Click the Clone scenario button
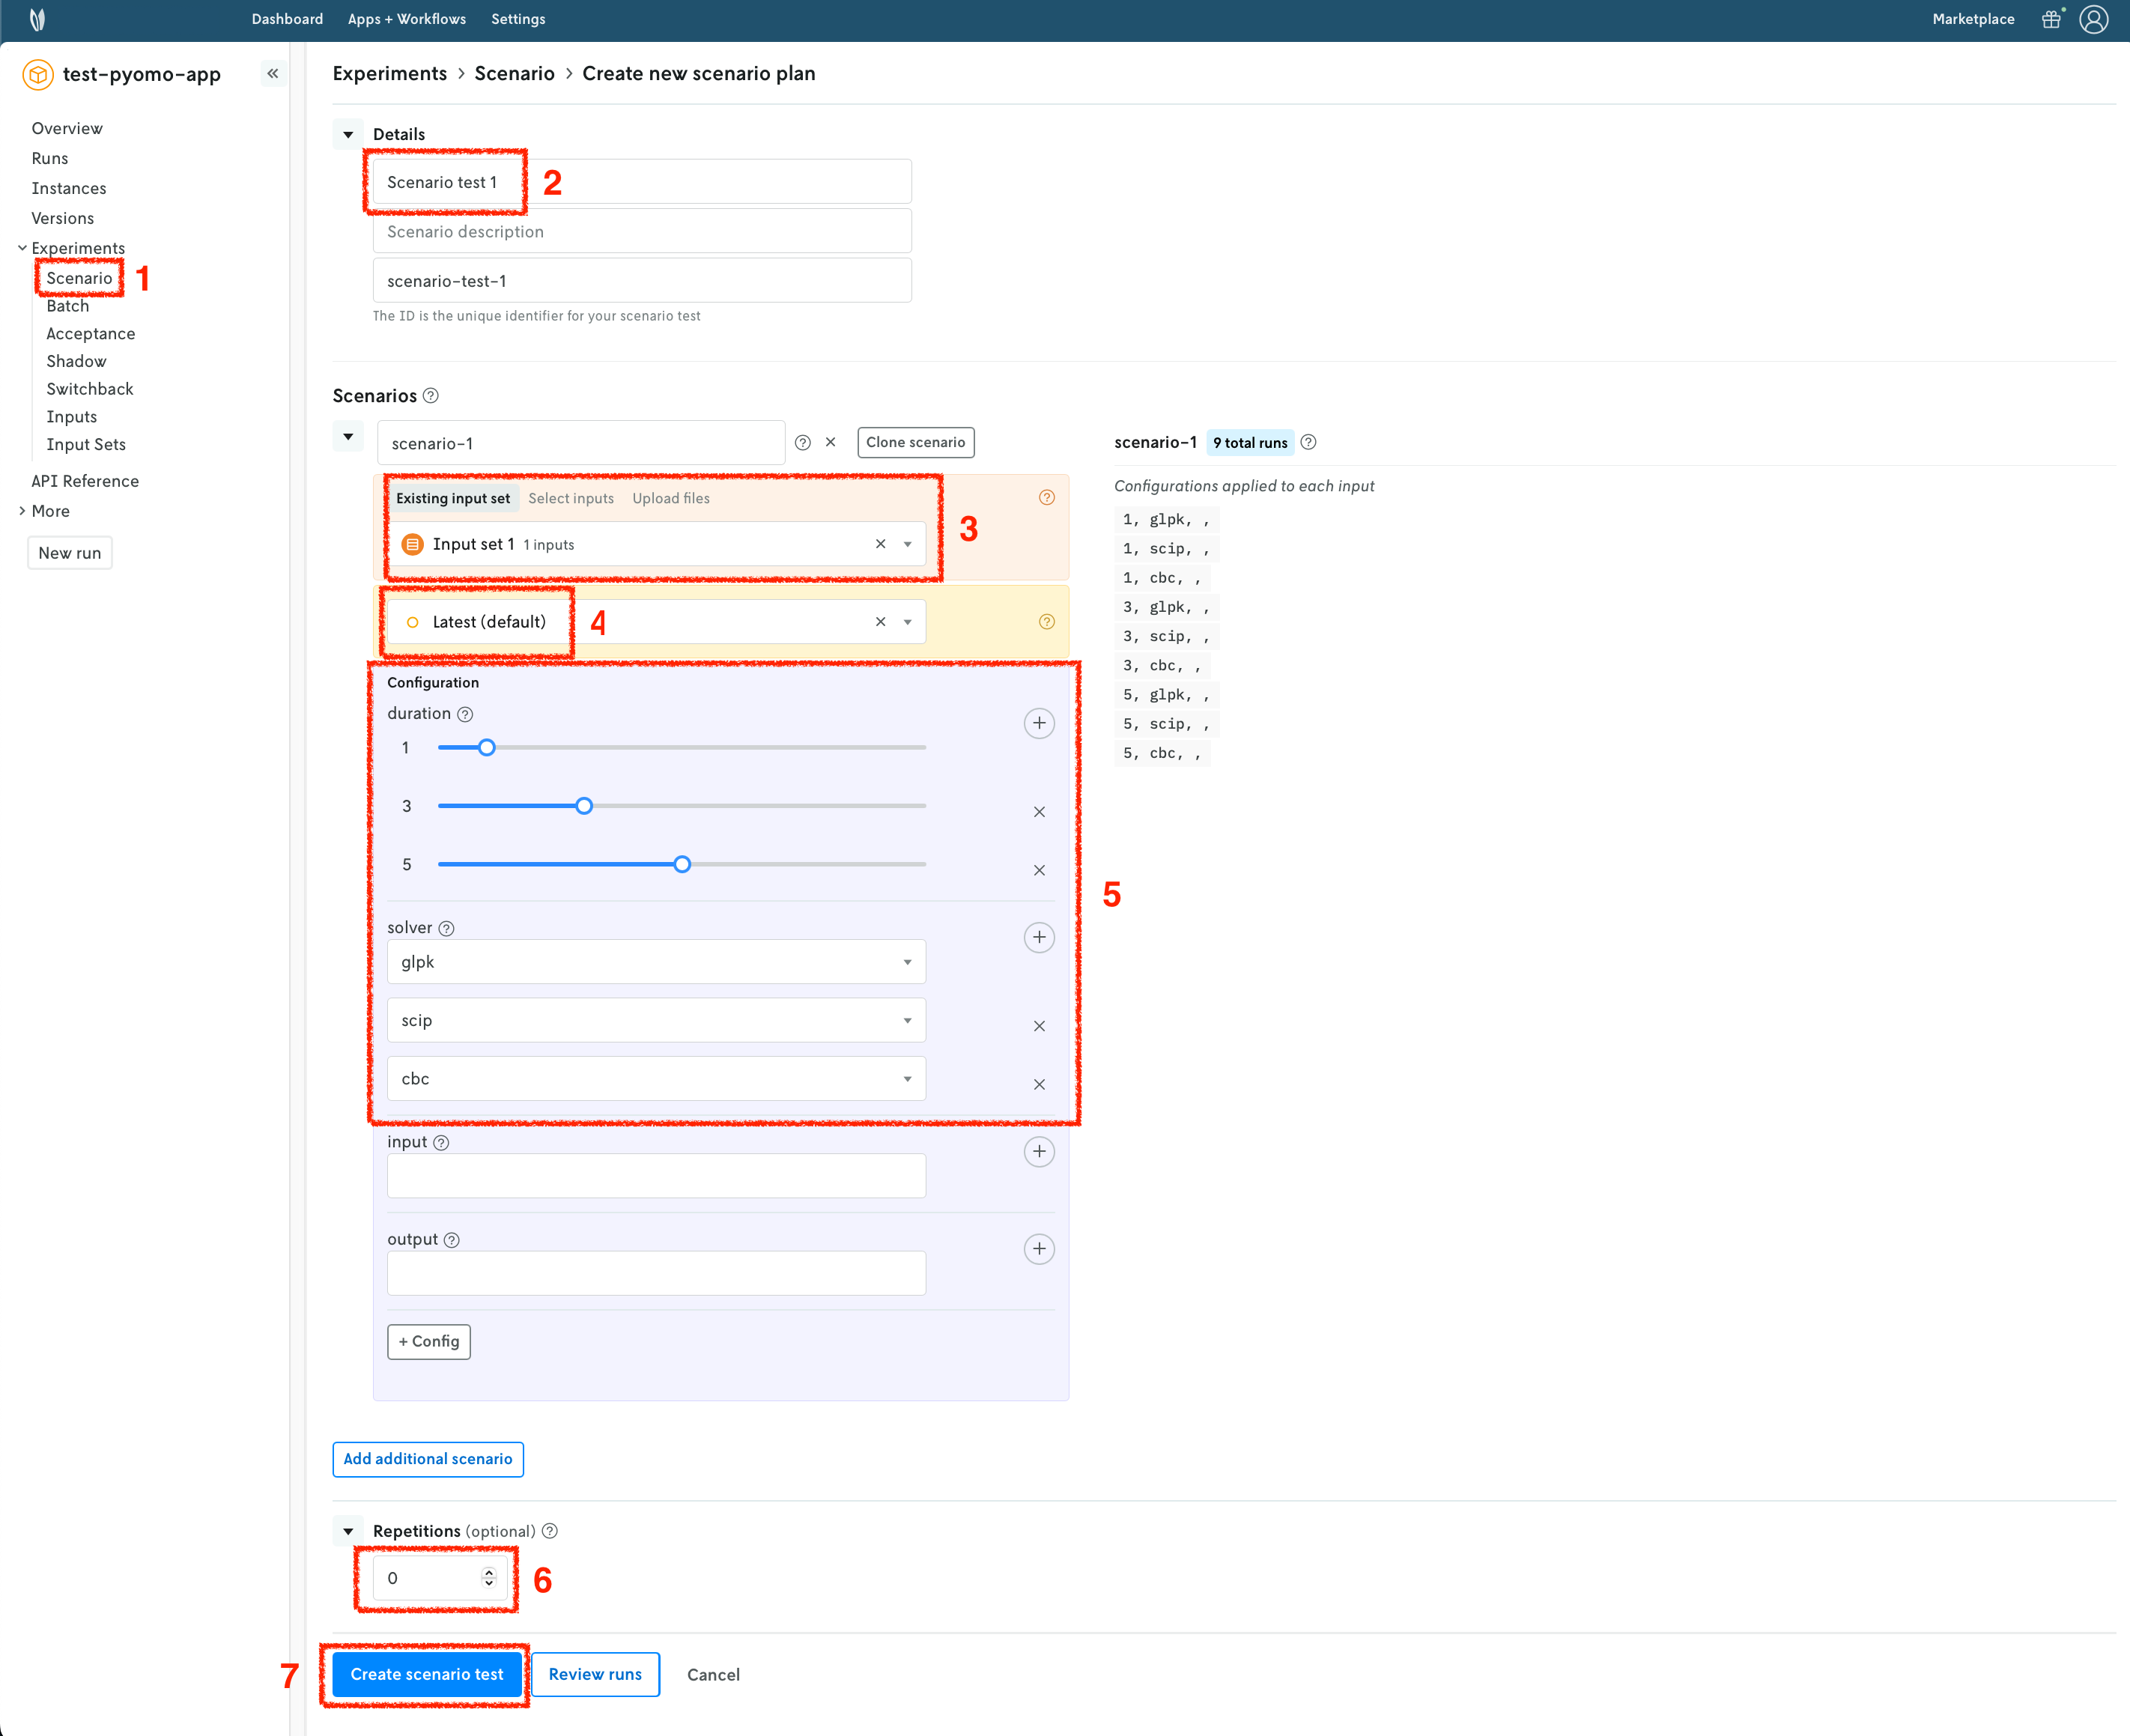This screenshot has width=2130, height=1736. pyautogui.click(x=915, y=442)
